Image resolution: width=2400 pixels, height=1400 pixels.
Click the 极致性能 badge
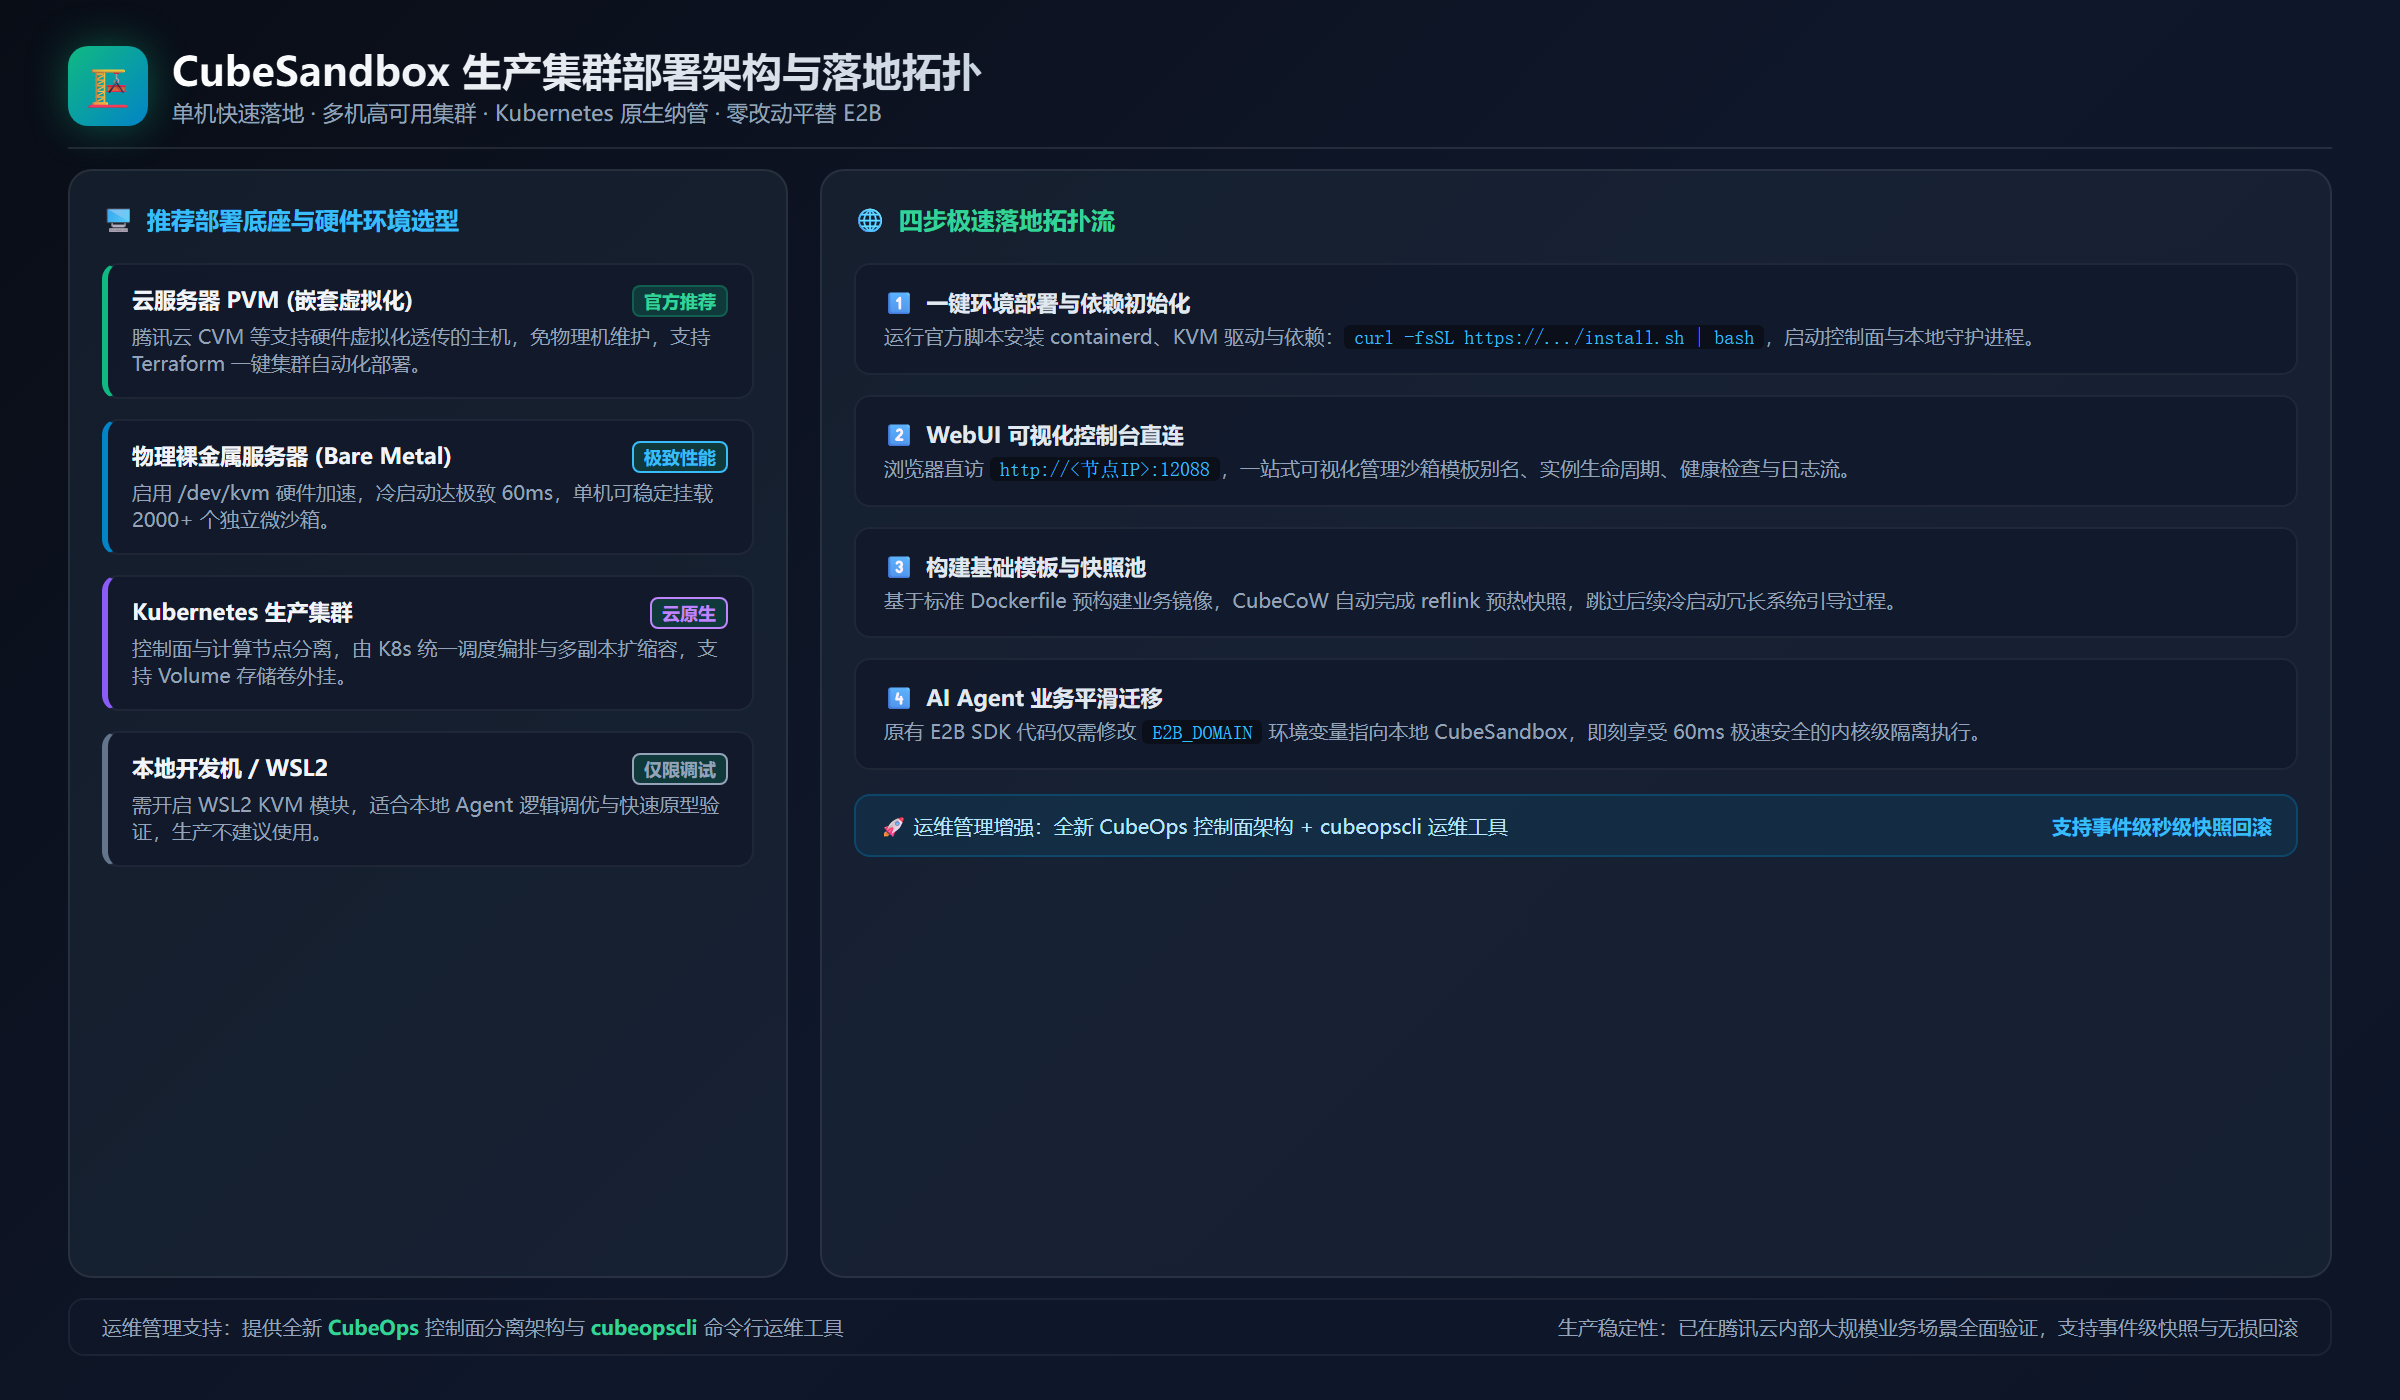point(680,458)
